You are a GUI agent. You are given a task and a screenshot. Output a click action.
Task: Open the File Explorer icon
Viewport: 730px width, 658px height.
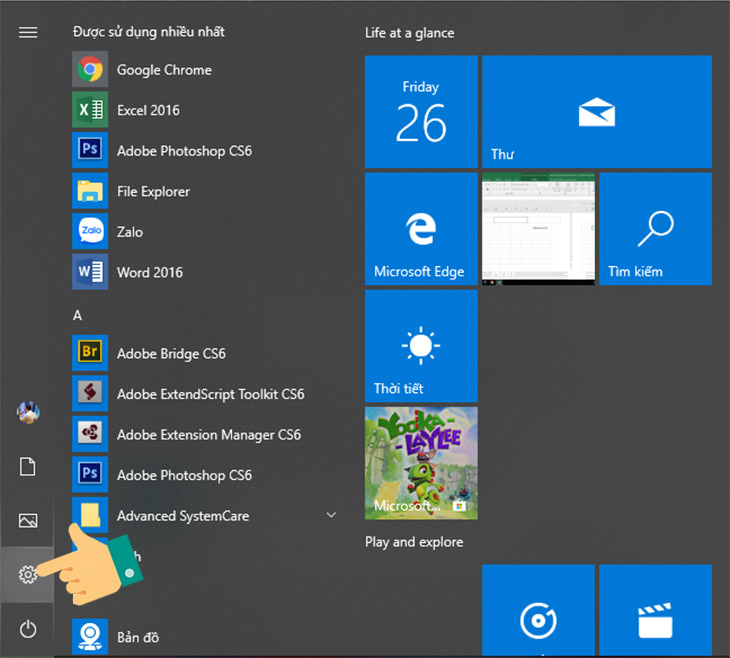click(90, 191)
